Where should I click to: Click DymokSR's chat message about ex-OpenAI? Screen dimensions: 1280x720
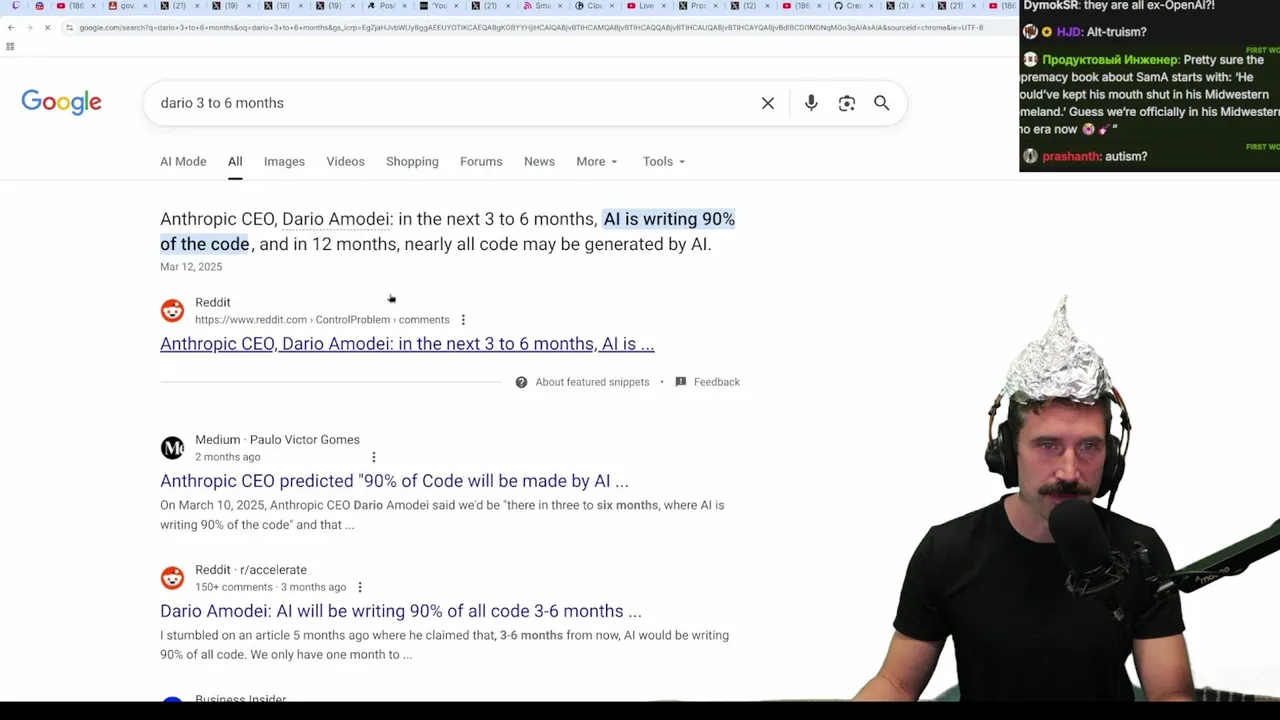[1119, 6]
